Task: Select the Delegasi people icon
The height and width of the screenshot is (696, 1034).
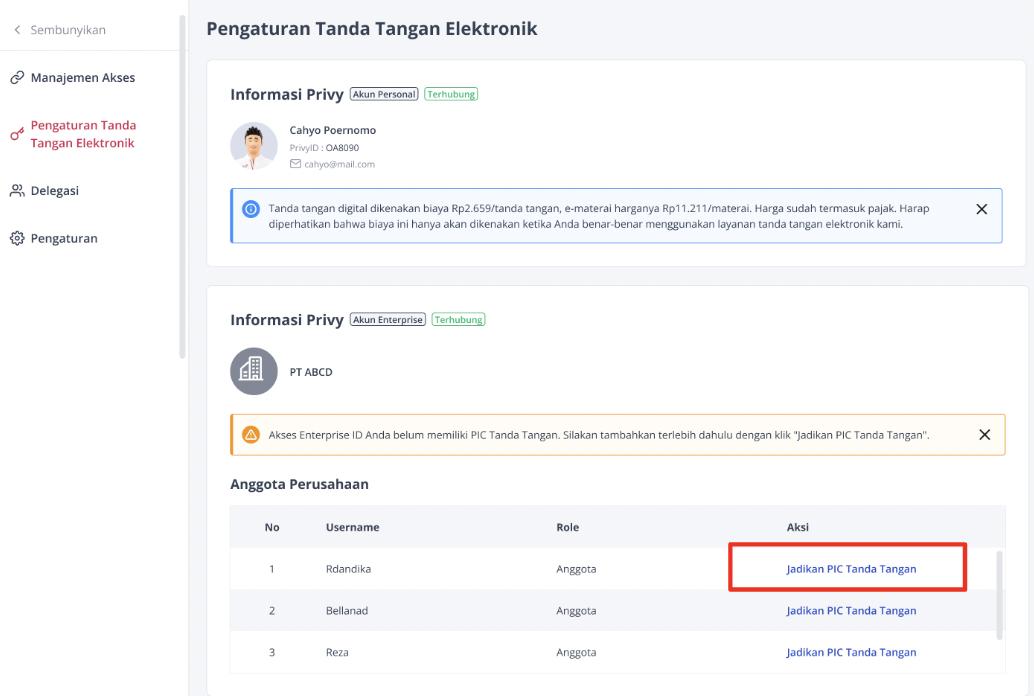Action: [15, 190]
